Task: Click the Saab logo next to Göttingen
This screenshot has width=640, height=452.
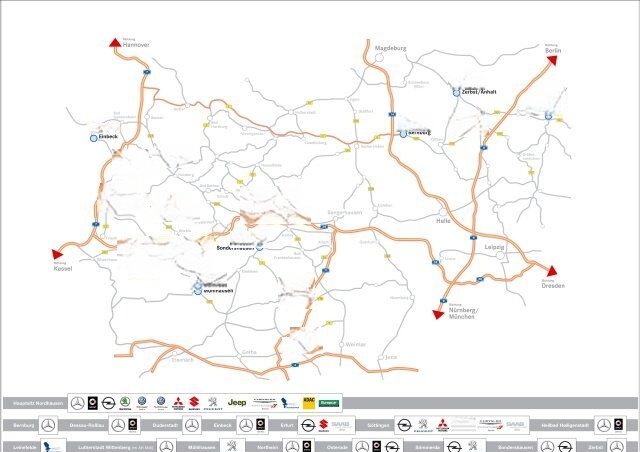Action: pyautogui.click(x=516, y=425)
